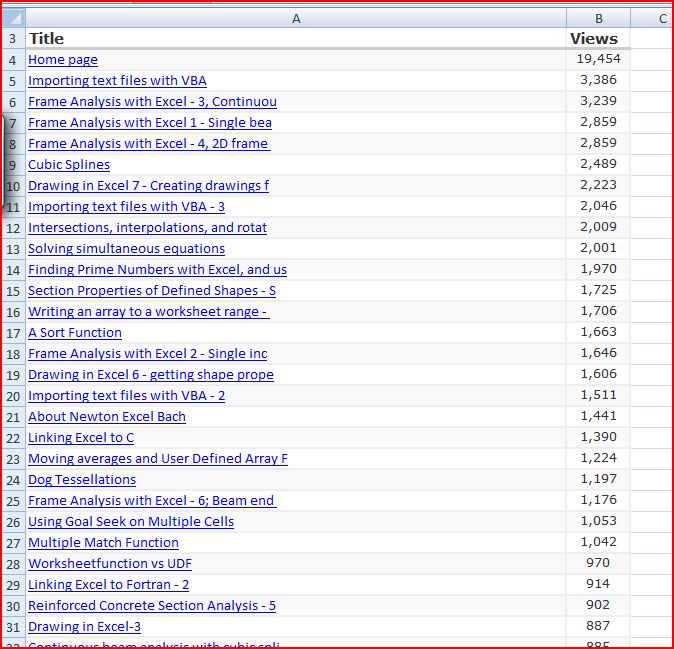This screenshot has height=649, width=674.
Task: Open the Cubic Splines hyperlink
Action: click(69, 165)
